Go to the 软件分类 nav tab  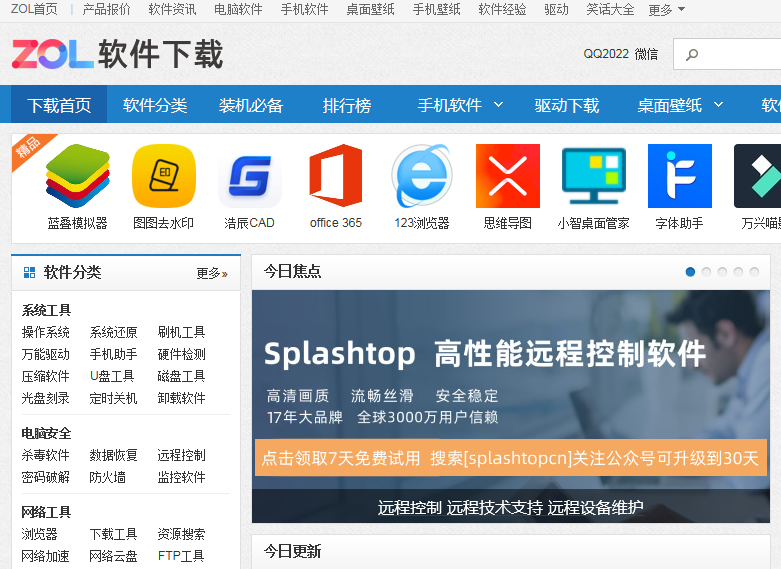[155, 105]
